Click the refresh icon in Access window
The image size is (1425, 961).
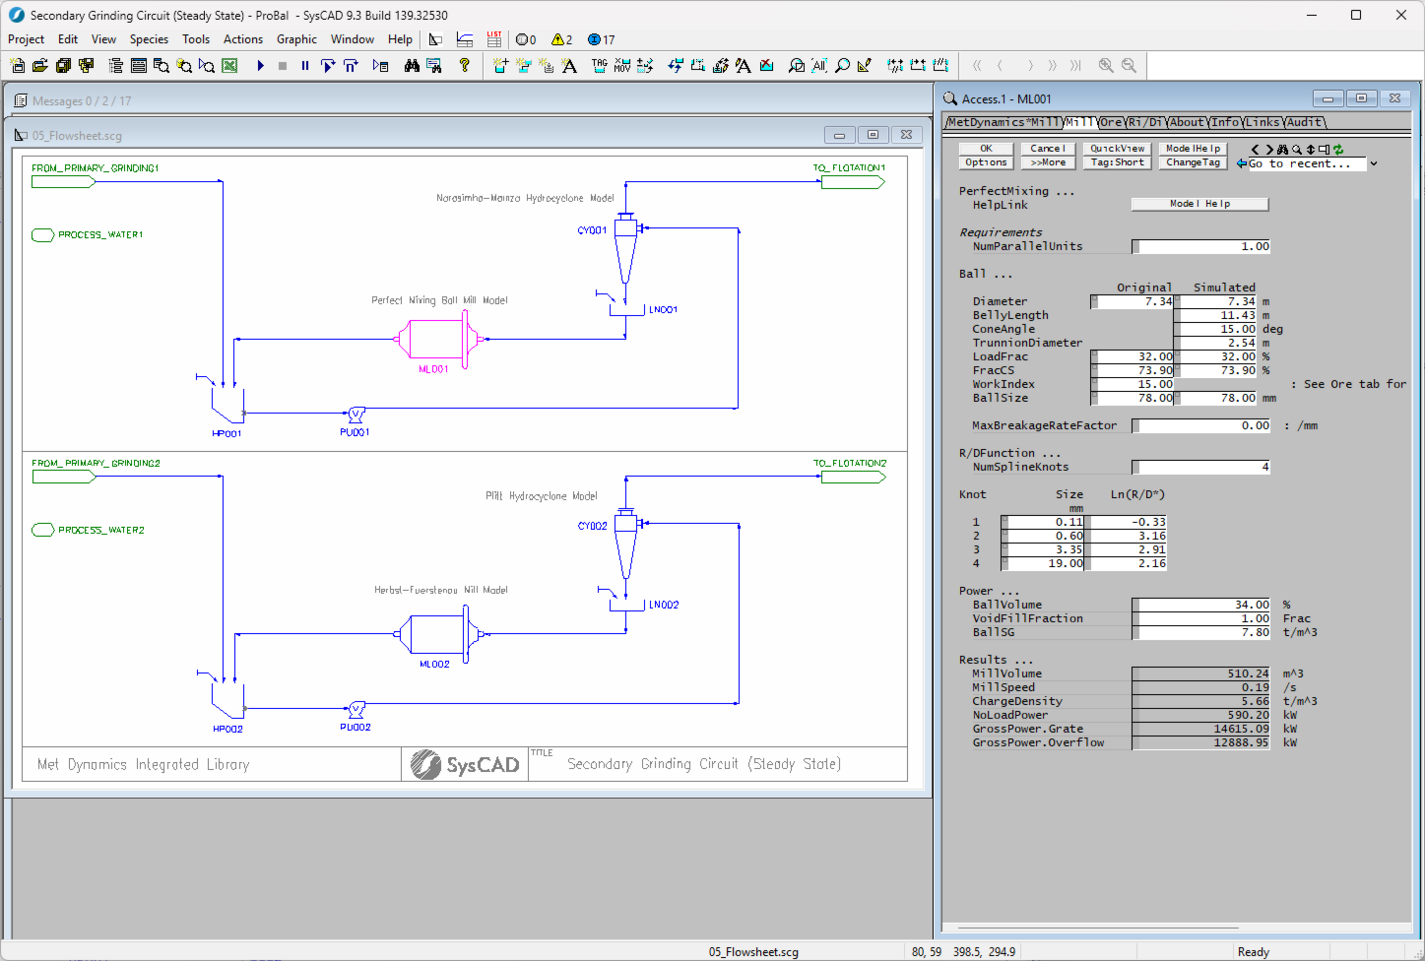pyautogui.click(x=1339, y=149)
